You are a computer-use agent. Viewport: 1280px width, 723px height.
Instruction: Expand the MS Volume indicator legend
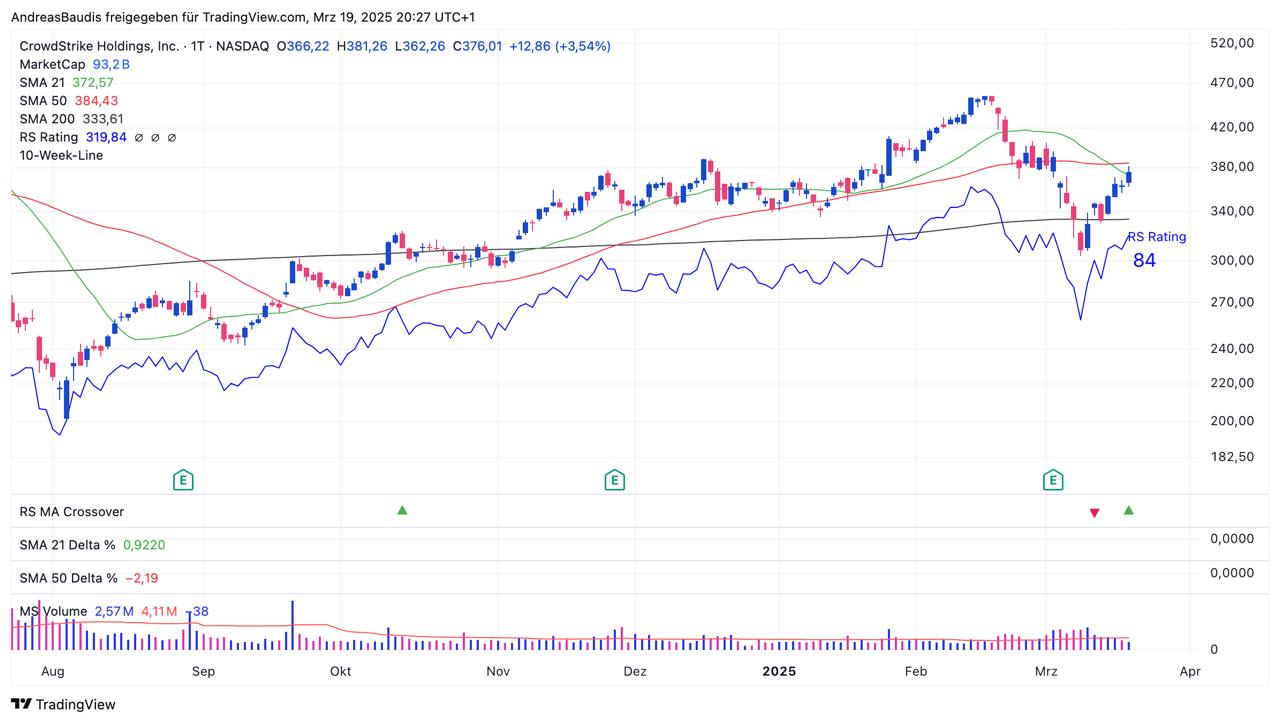(x=53, y=611)
